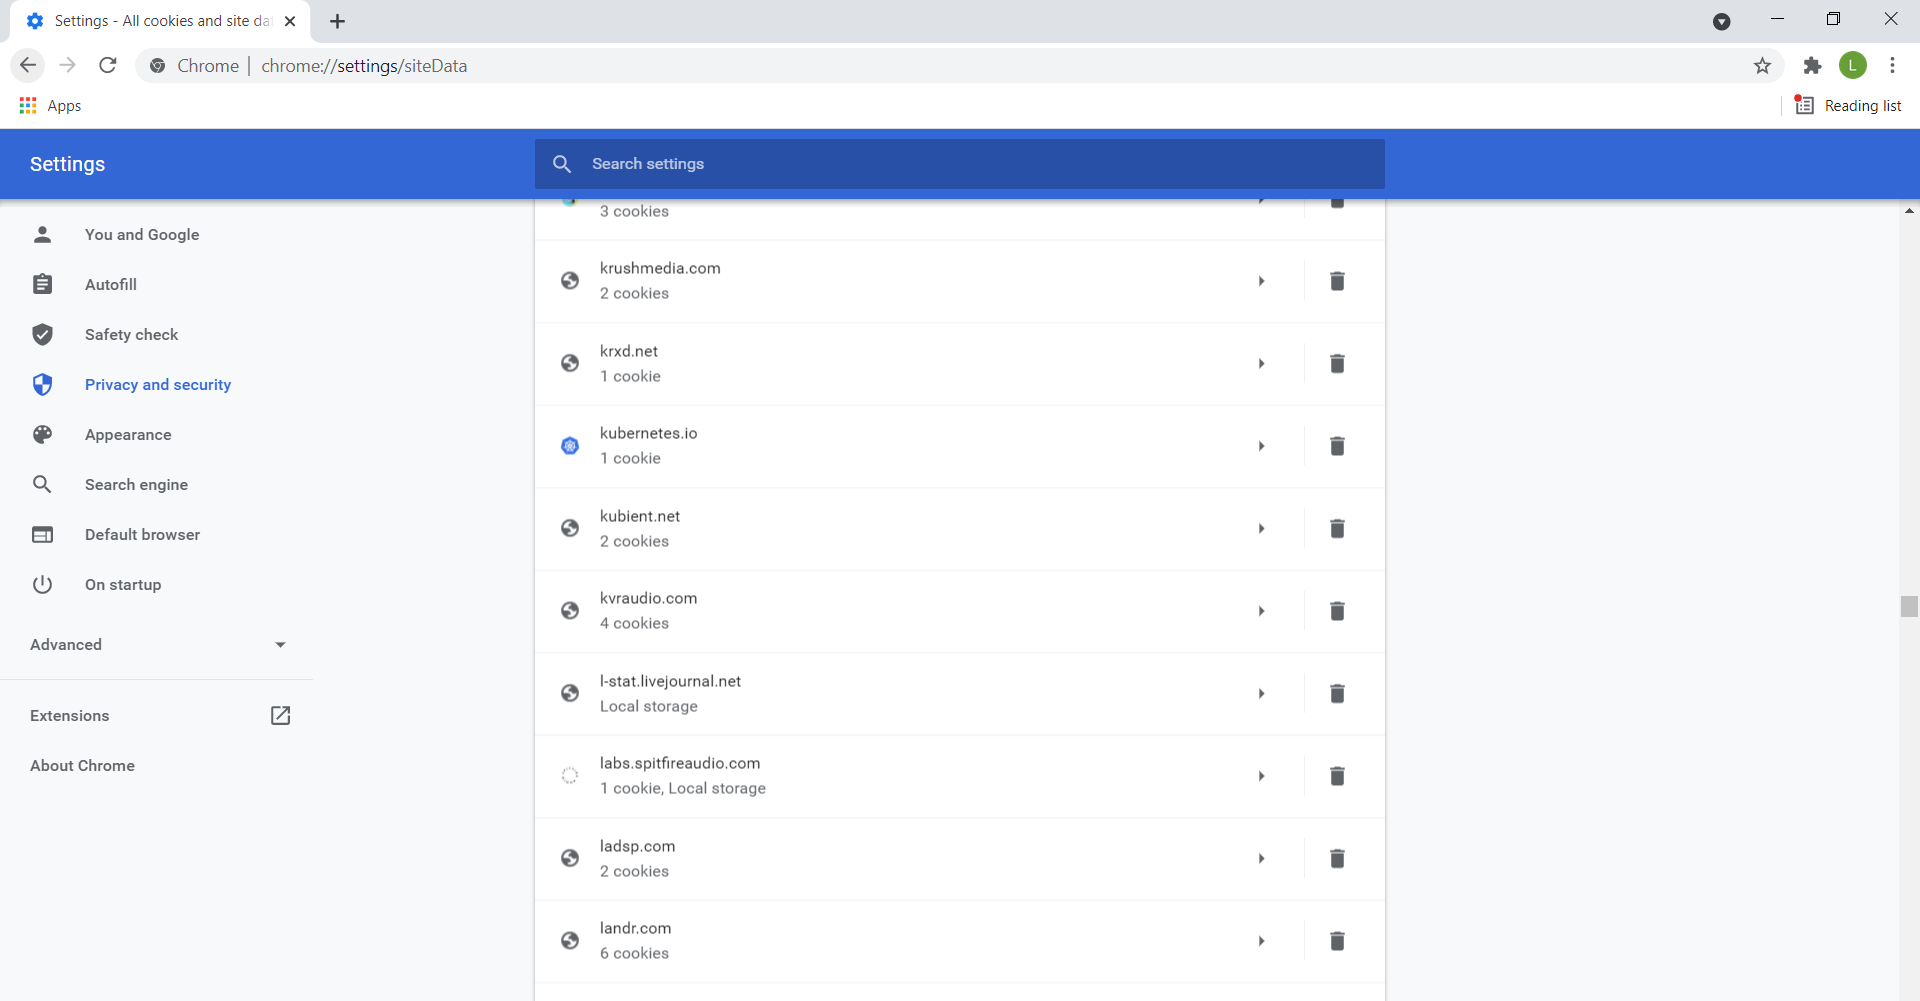Expand details for krxd.net
1920x1001 pixels.
coord(1262,364)
